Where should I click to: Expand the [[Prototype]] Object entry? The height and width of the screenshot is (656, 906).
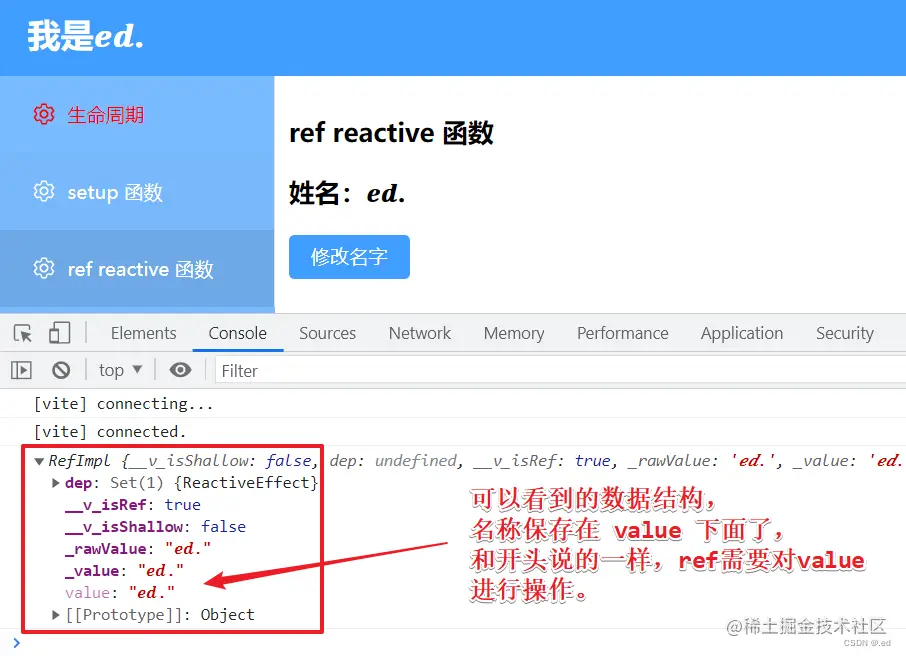click(x=56, y=614)
